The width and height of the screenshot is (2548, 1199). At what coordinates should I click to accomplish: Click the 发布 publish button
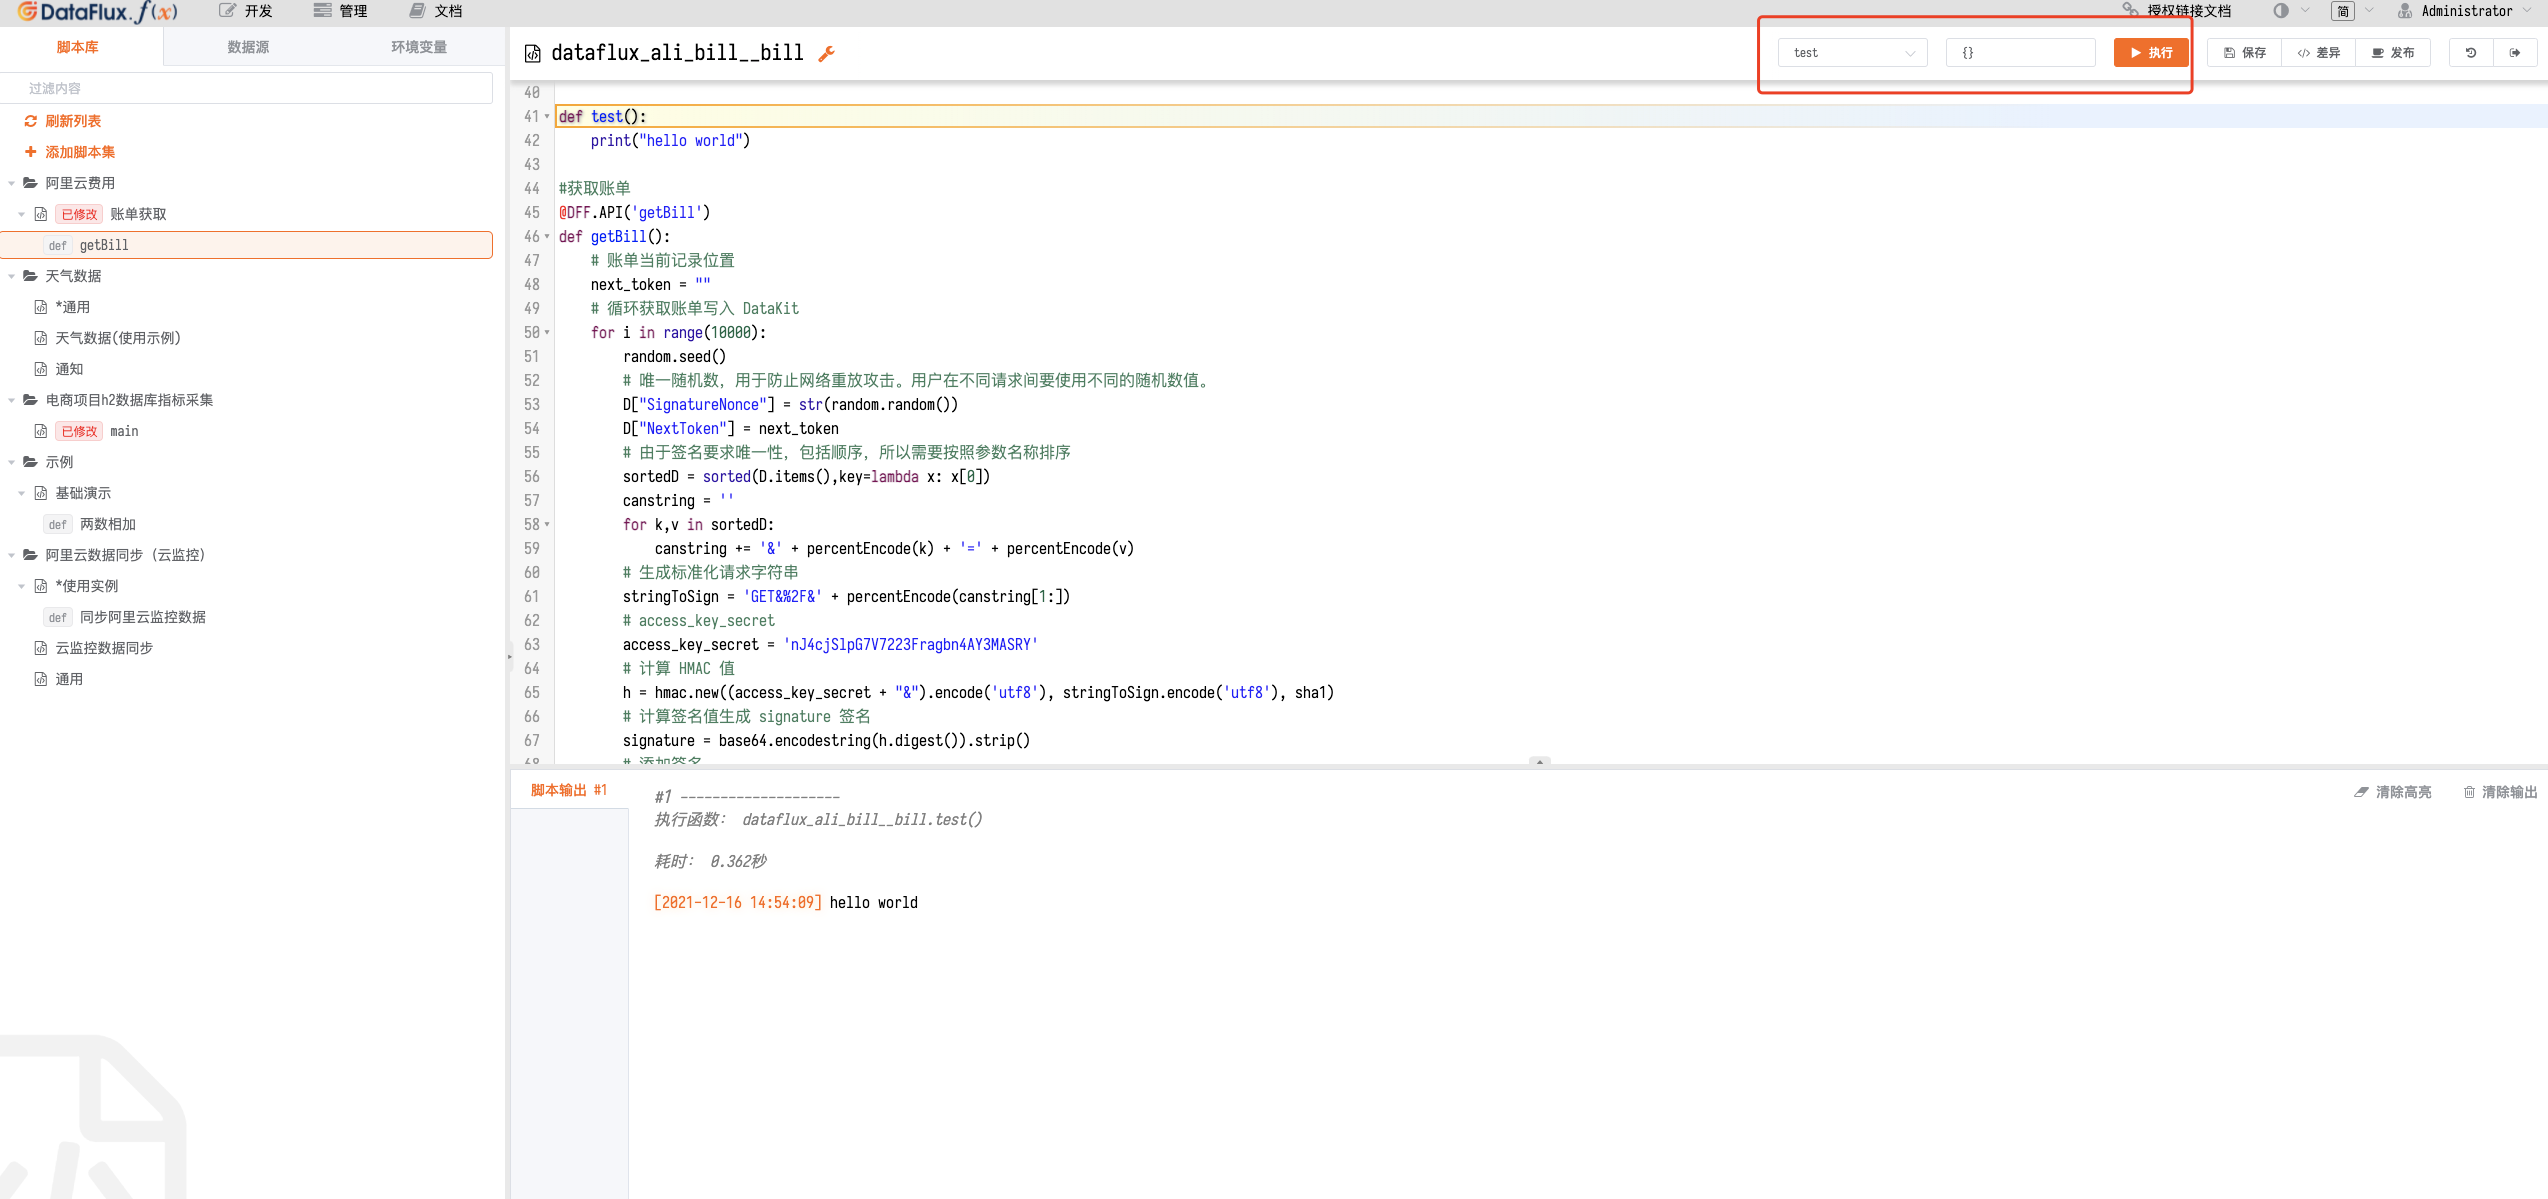tap(2393, 53)
